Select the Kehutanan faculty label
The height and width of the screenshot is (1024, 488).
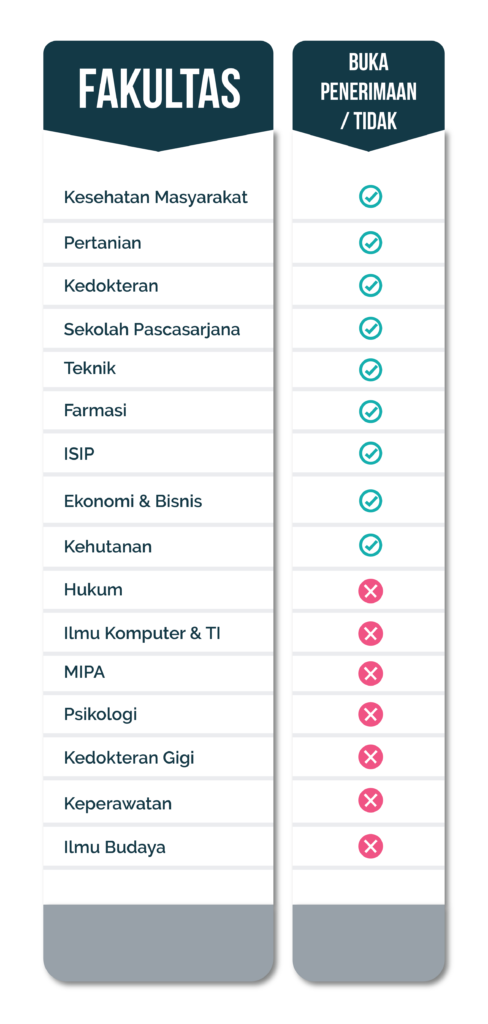(x=108, y=546)
